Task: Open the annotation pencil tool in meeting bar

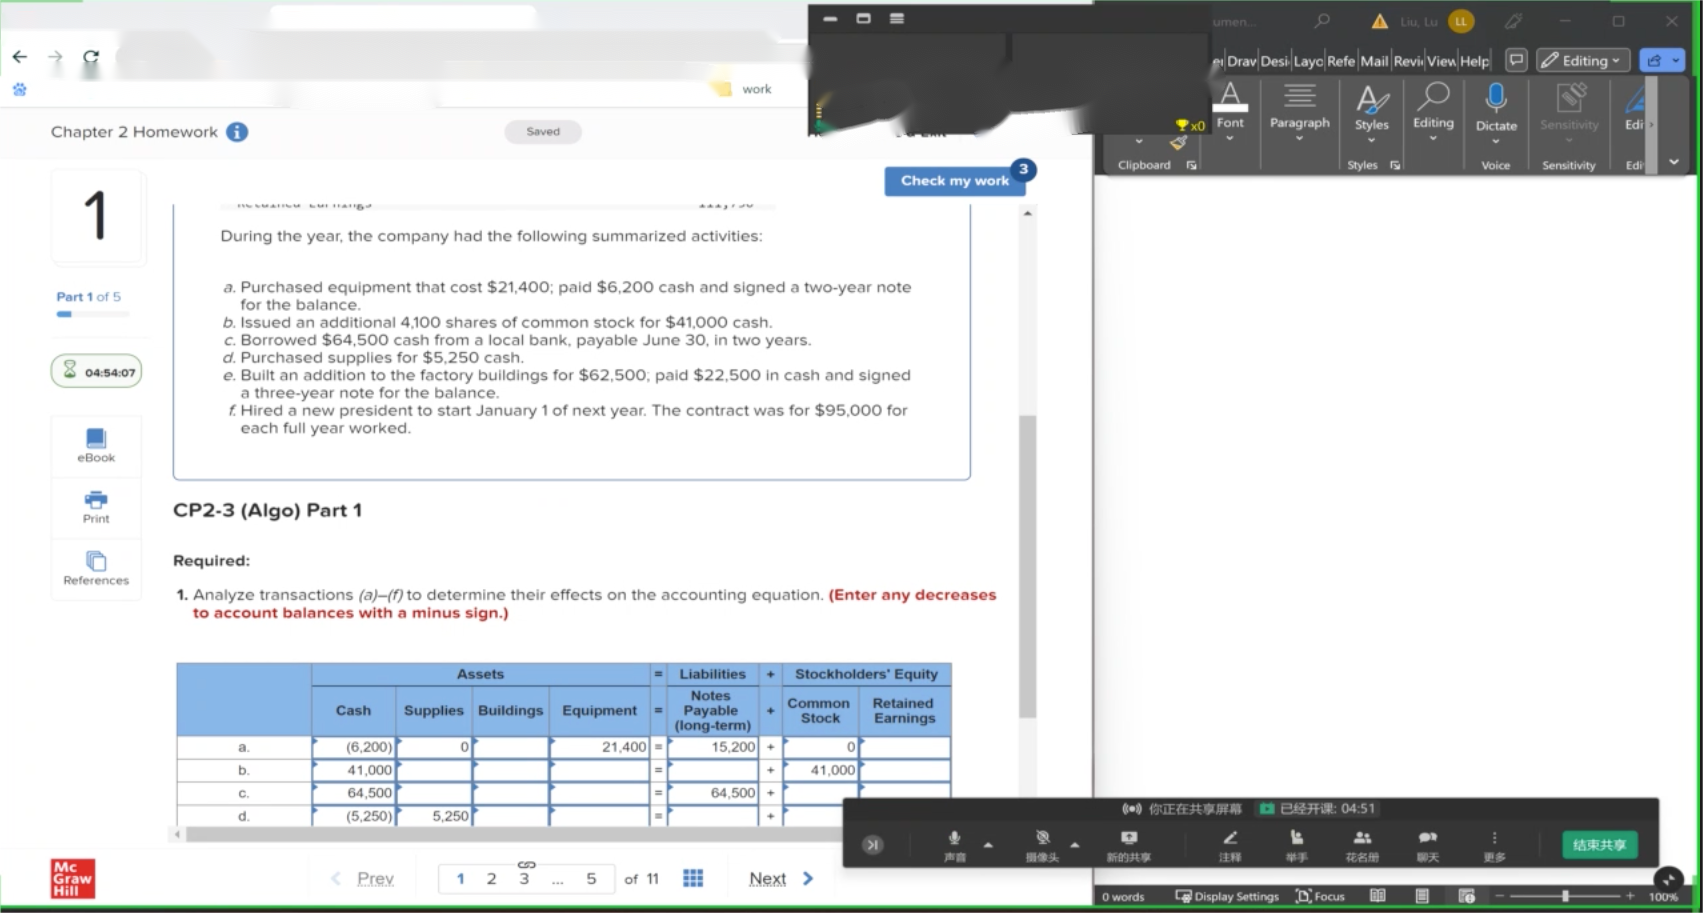Action: pos(1229,844)
